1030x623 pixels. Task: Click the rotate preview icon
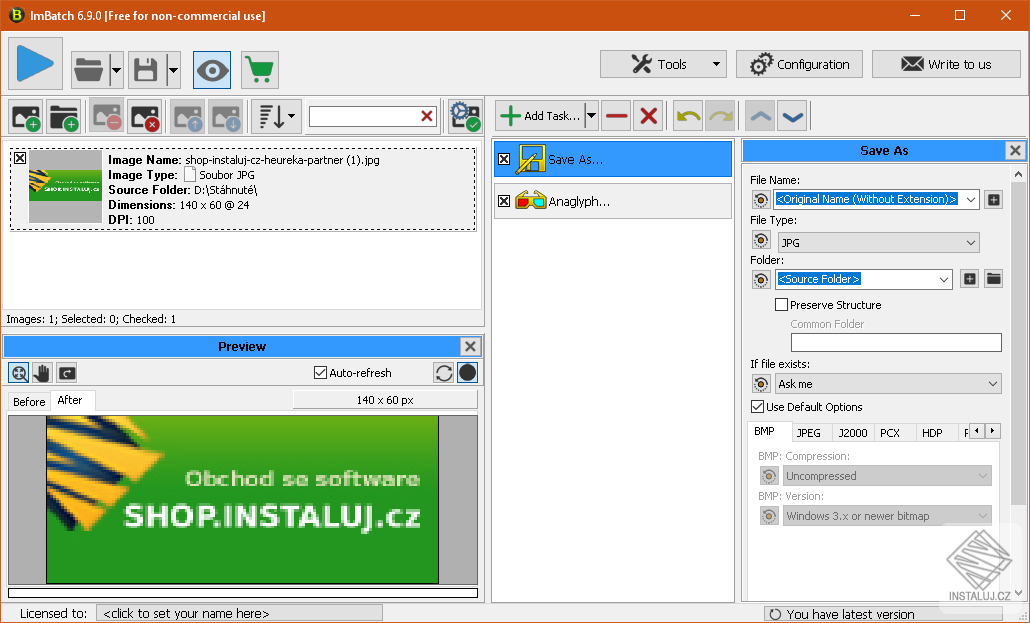66,373
